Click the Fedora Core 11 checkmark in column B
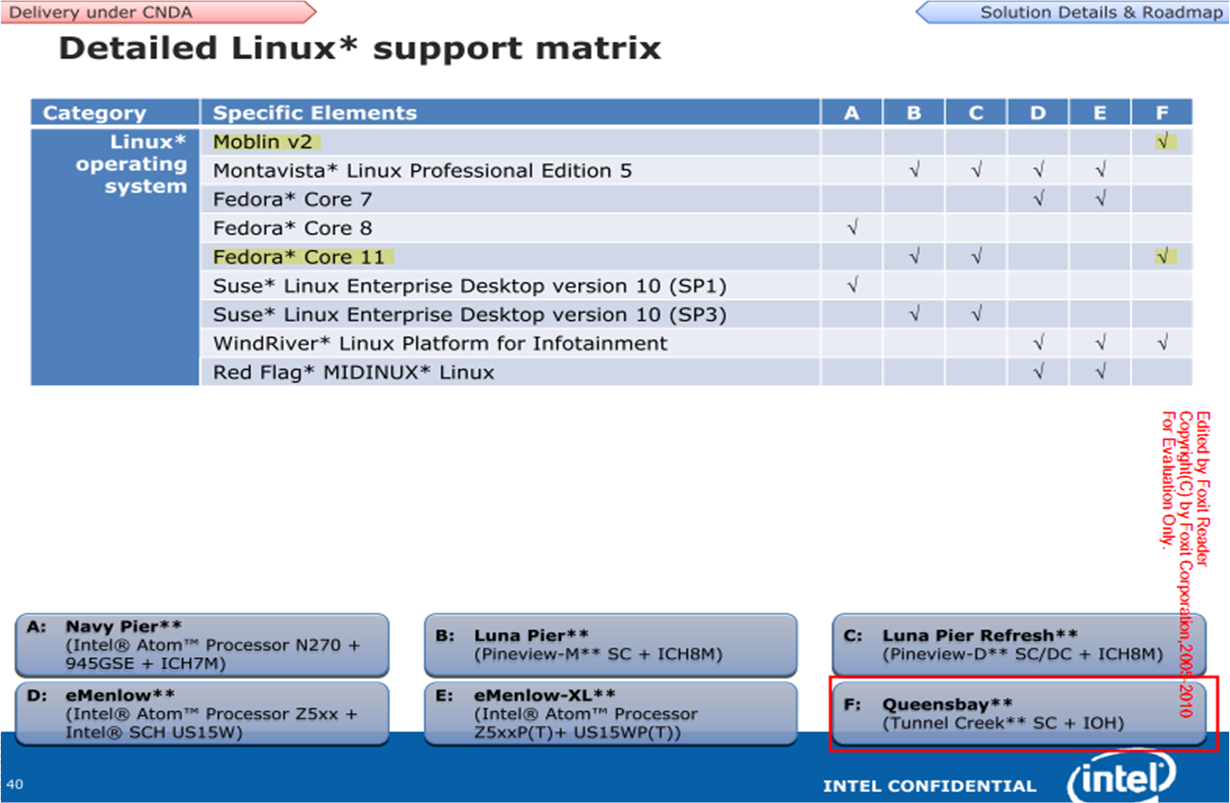Image resolution: width=1230 pixels, height=803 pixels. pyautogui.click(x=914, y=257)
